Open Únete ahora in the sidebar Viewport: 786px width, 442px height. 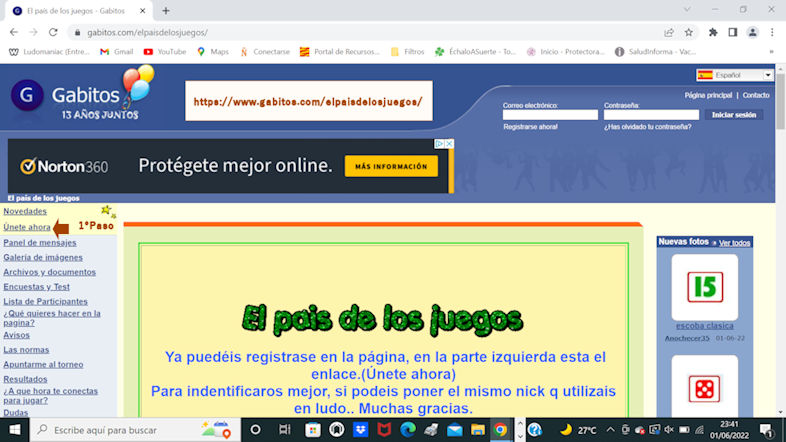click(x=27, y=227)
